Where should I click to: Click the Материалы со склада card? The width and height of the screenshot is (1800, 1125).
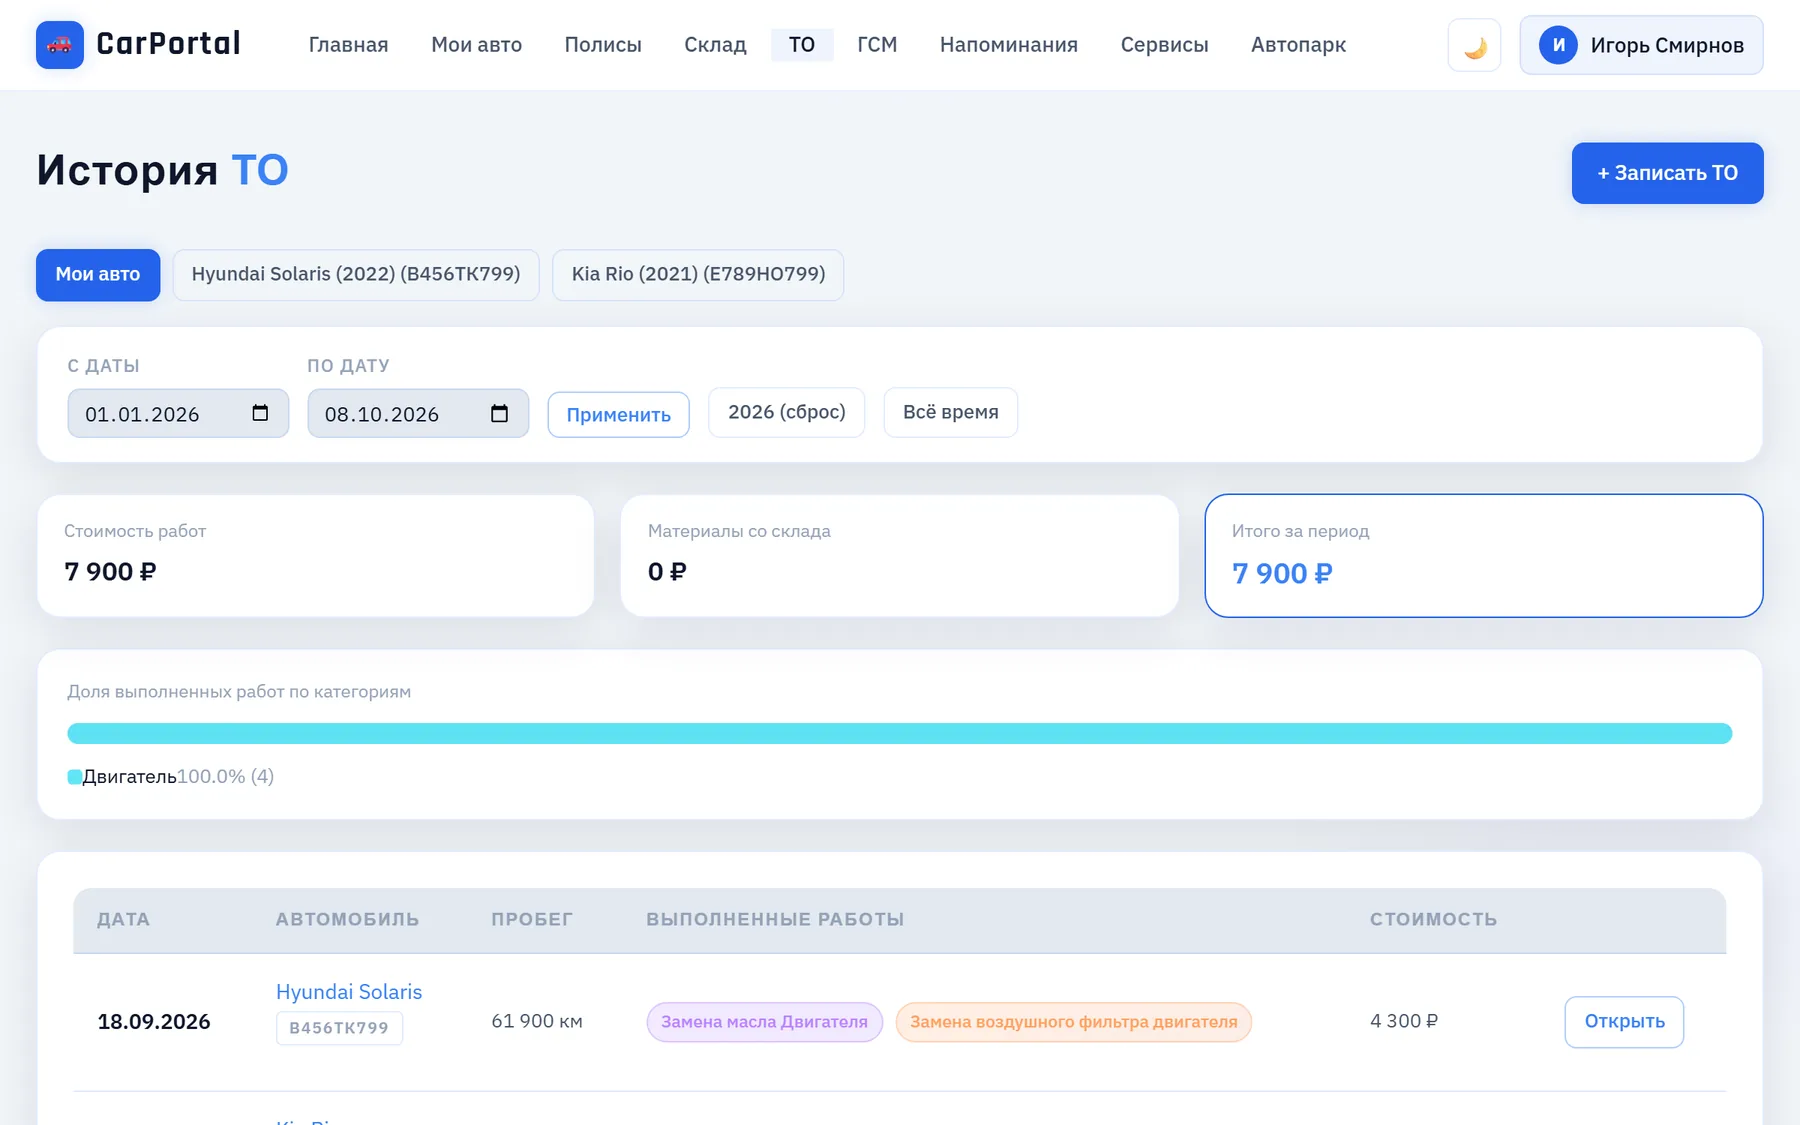pos(899,555)
